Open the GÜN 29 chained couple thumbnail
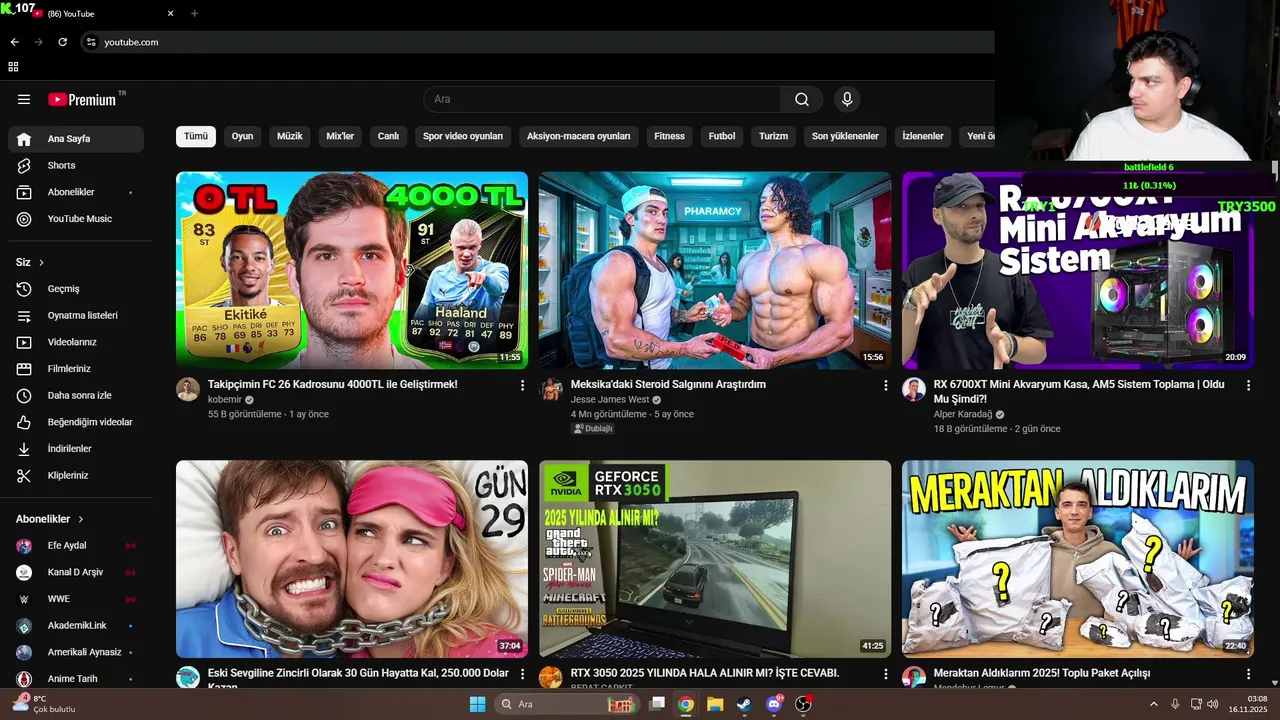Viewport: 1280px width, 720px height. coord(352,558)
